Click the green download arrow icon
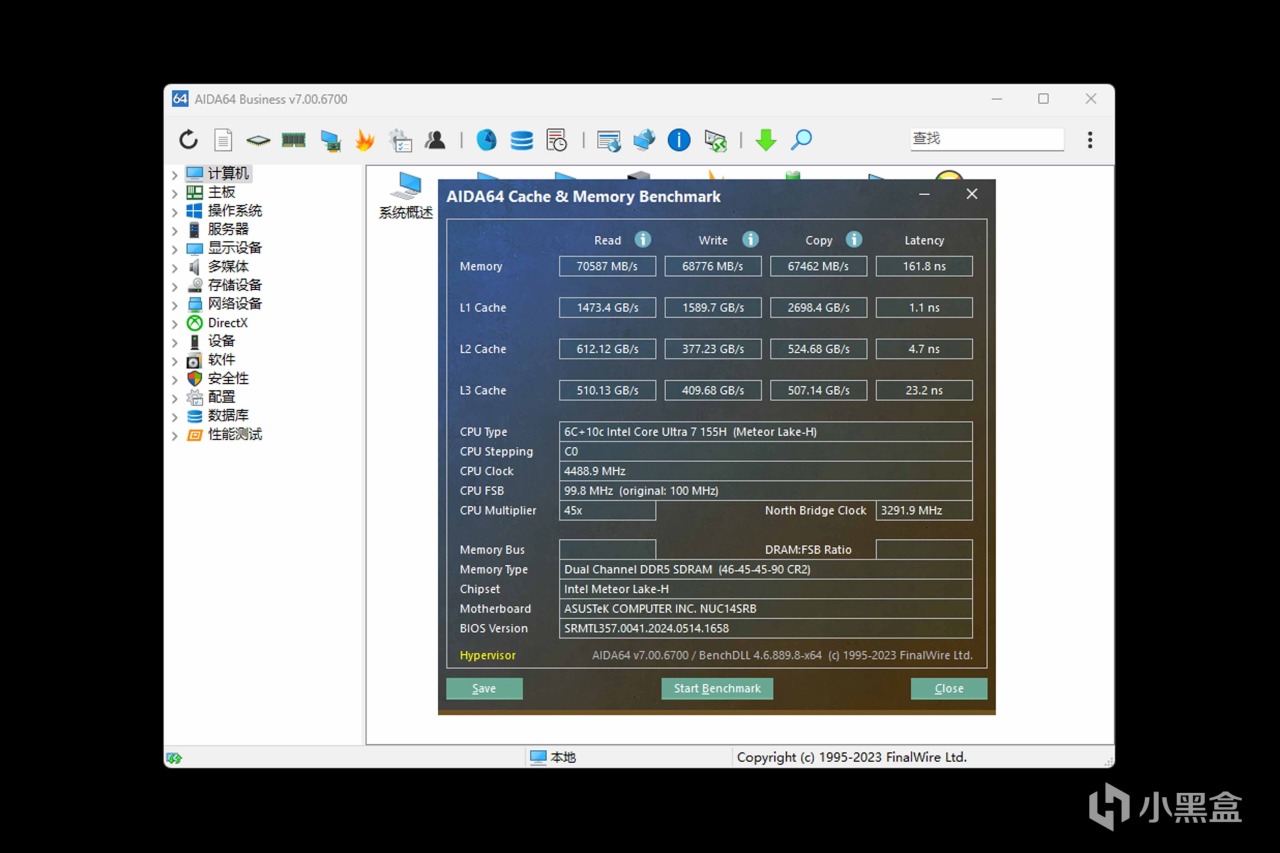 pos(766,140)
